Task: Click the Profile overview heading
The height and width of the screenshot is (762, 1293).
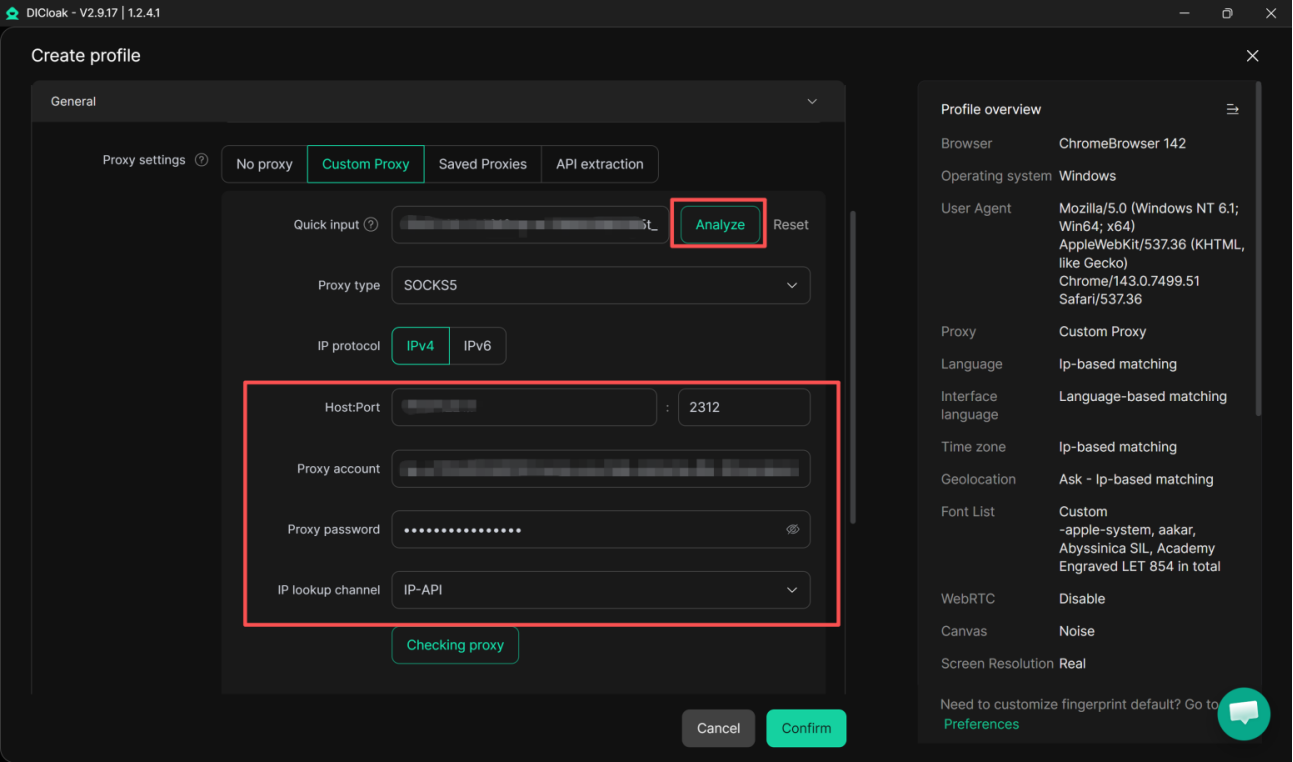Action: [991, 109]
